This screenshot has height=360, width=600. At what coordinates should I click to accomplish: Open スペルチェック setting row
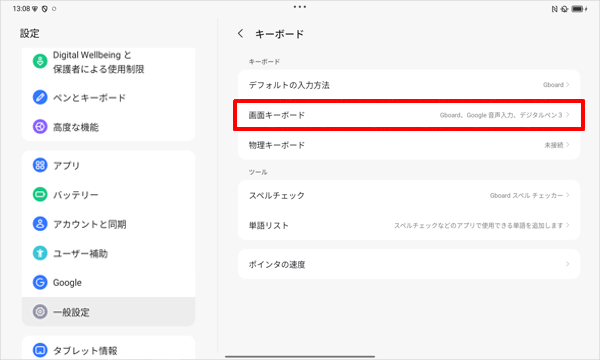click(x=409, y=195)
